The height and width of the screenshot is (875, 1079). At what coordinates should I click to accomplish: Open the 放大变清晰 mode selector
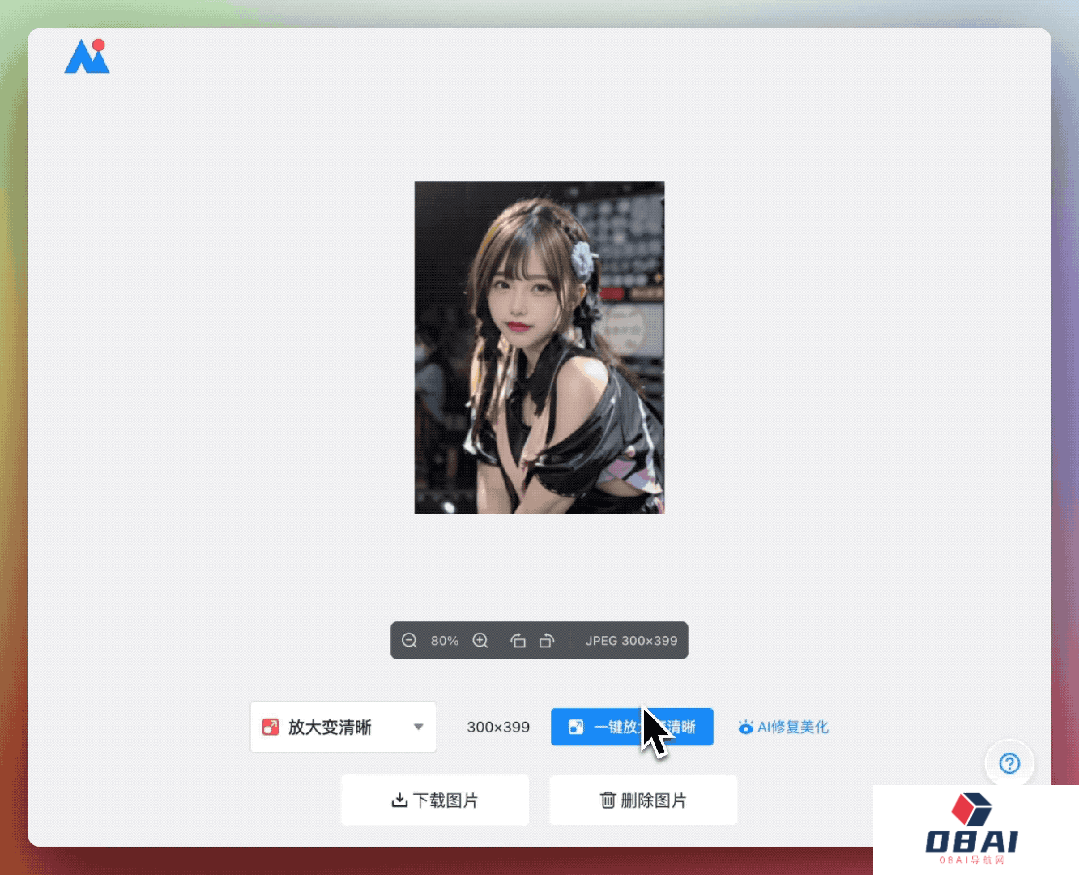[x=342, y=727]
